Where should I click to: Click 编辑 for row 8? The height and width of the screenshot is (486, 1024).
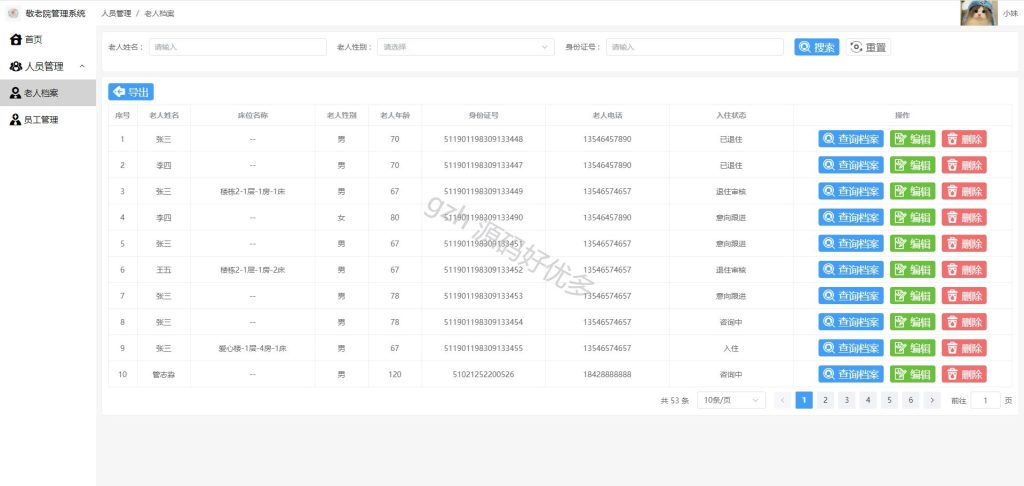[x=912, y=322]
